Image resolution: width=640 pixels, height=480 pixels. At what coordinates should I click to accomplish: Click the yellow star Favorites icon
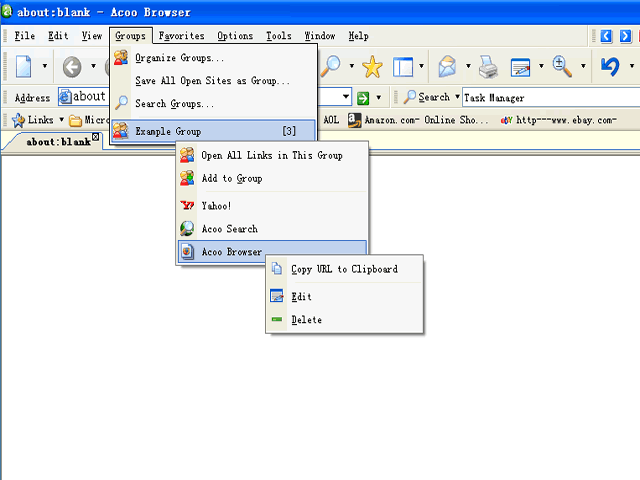tap(372, 67)
